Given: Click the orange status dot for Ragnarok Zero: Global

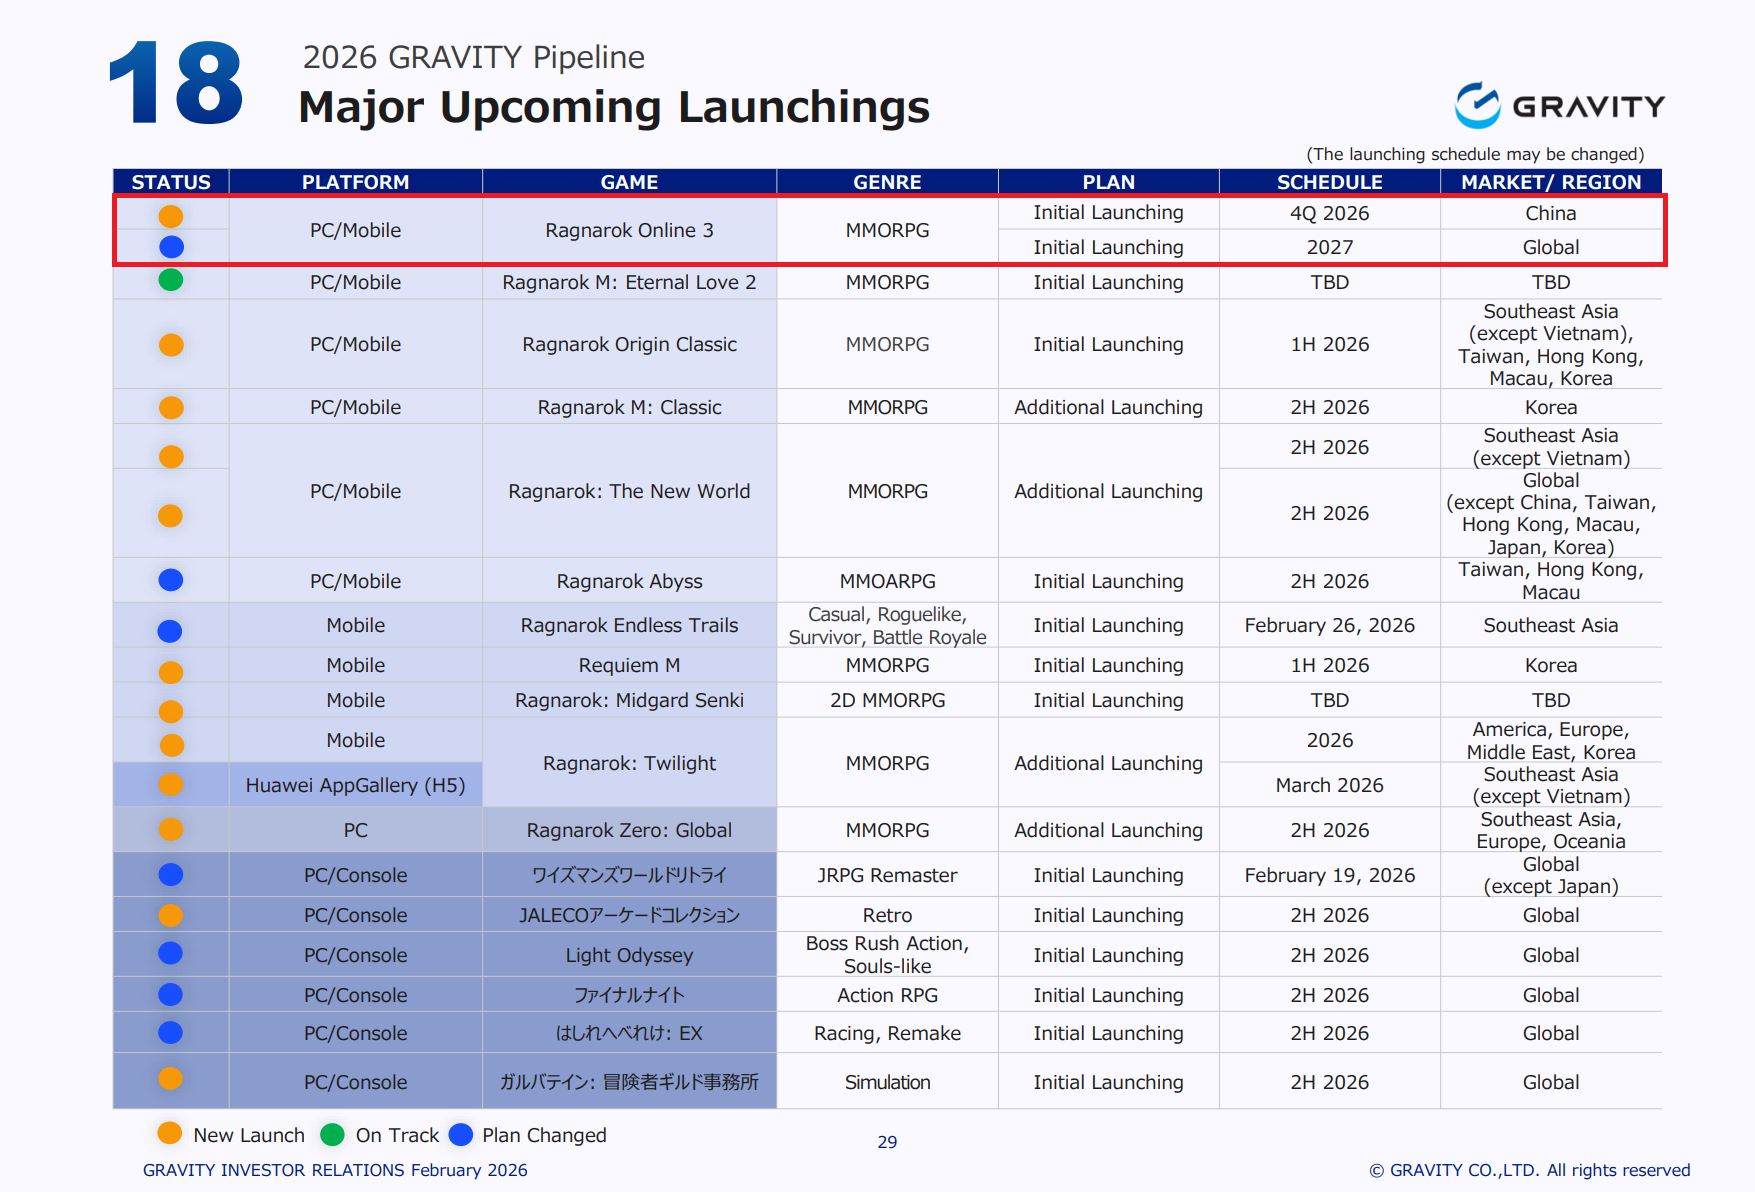Looking at the screenshot, I should tap(171, 830).
